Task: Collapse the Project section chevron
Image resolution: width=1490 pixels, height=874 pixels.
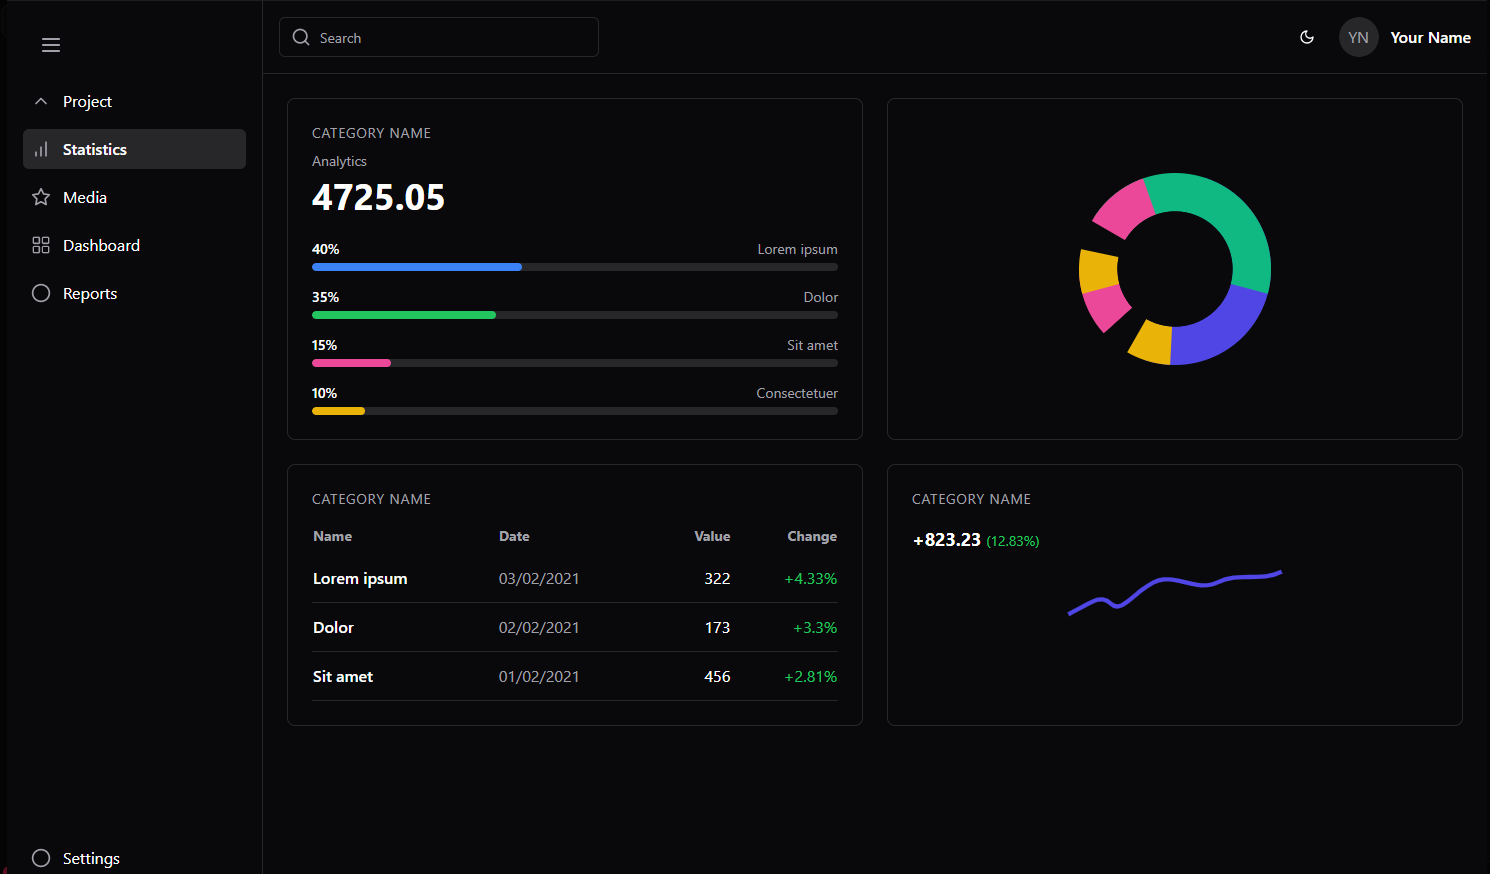Action: click(x=40, y=101)
